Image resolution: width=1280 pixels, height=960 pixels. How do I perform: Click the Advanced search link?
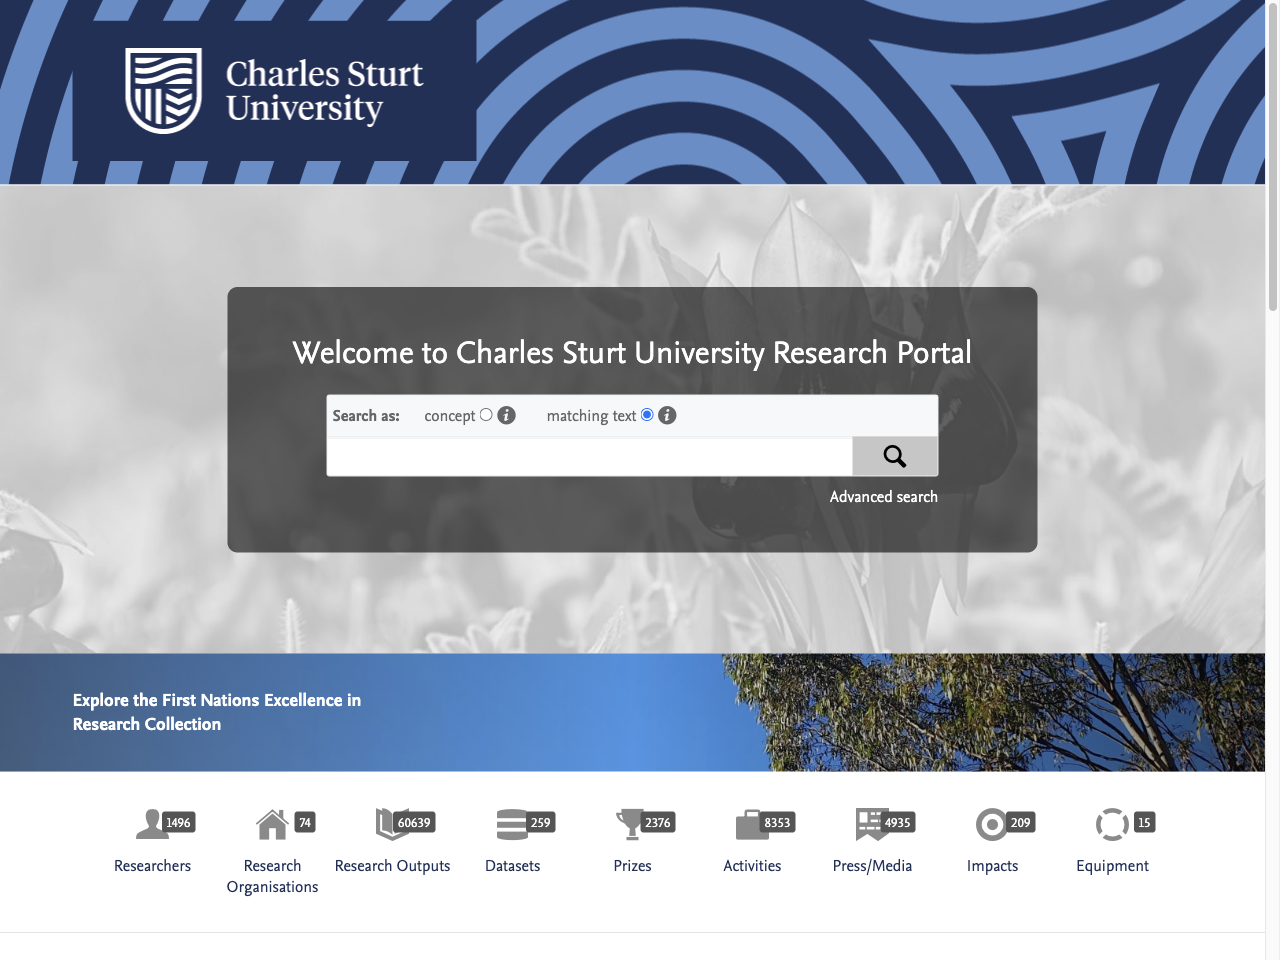[883, 497]
